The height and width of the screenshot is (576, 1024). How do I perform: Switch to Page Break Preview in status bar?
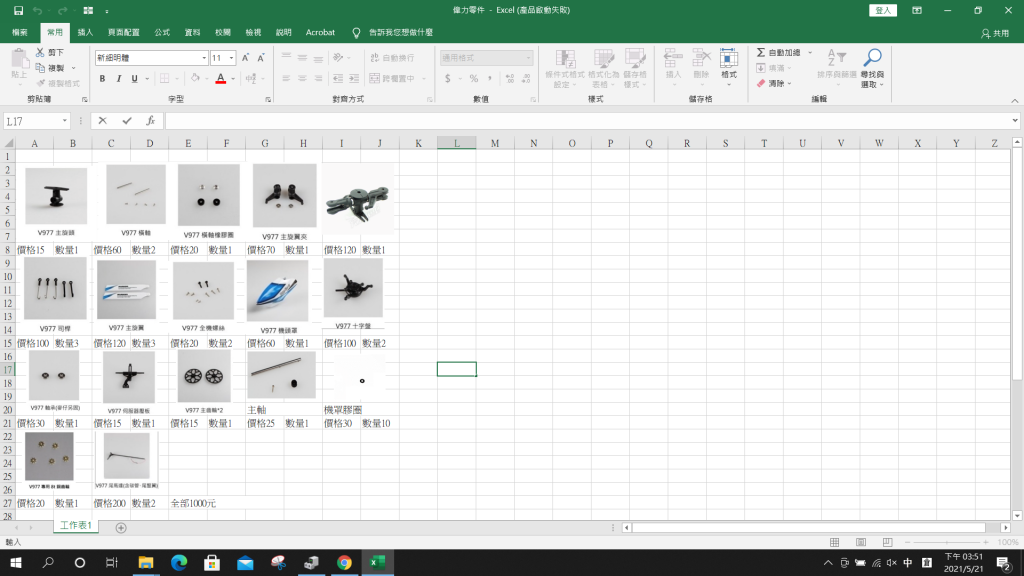point(887,542)
